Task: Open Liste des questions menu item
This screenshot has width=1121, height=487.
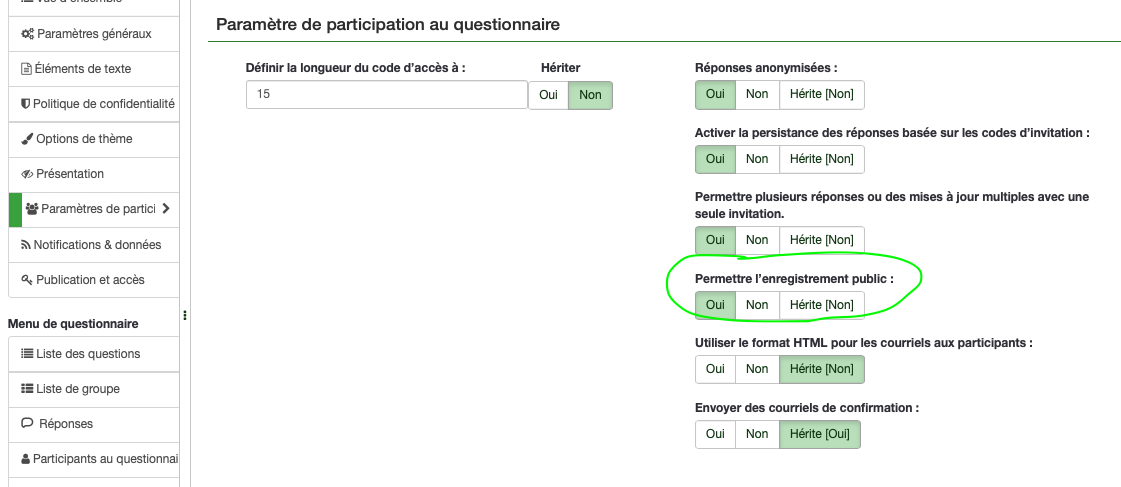Action: (x=88, y=354)
